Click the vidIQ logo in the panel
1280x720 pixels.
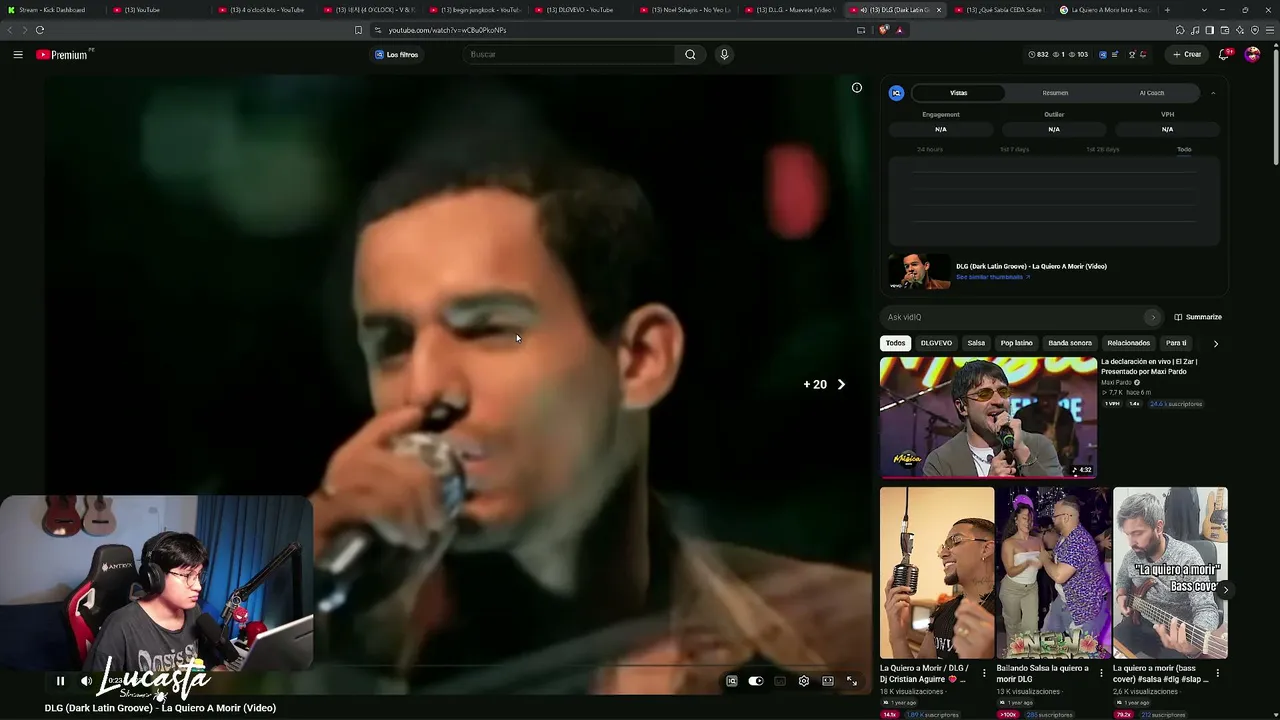(897, 93)
